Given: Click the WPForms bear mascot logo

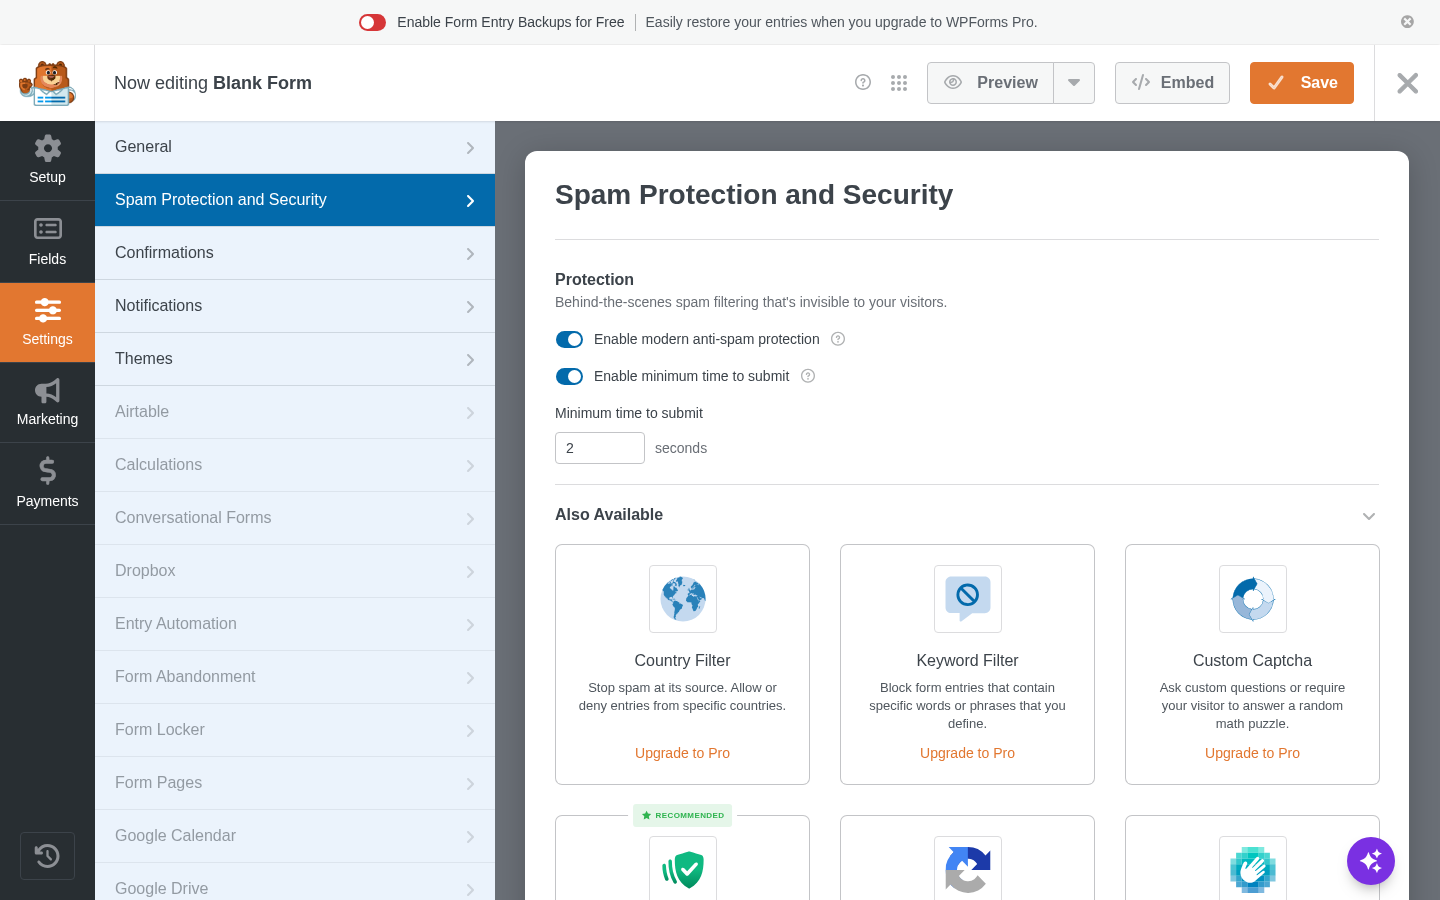Looking at the screenshot, I should [47, 83].
